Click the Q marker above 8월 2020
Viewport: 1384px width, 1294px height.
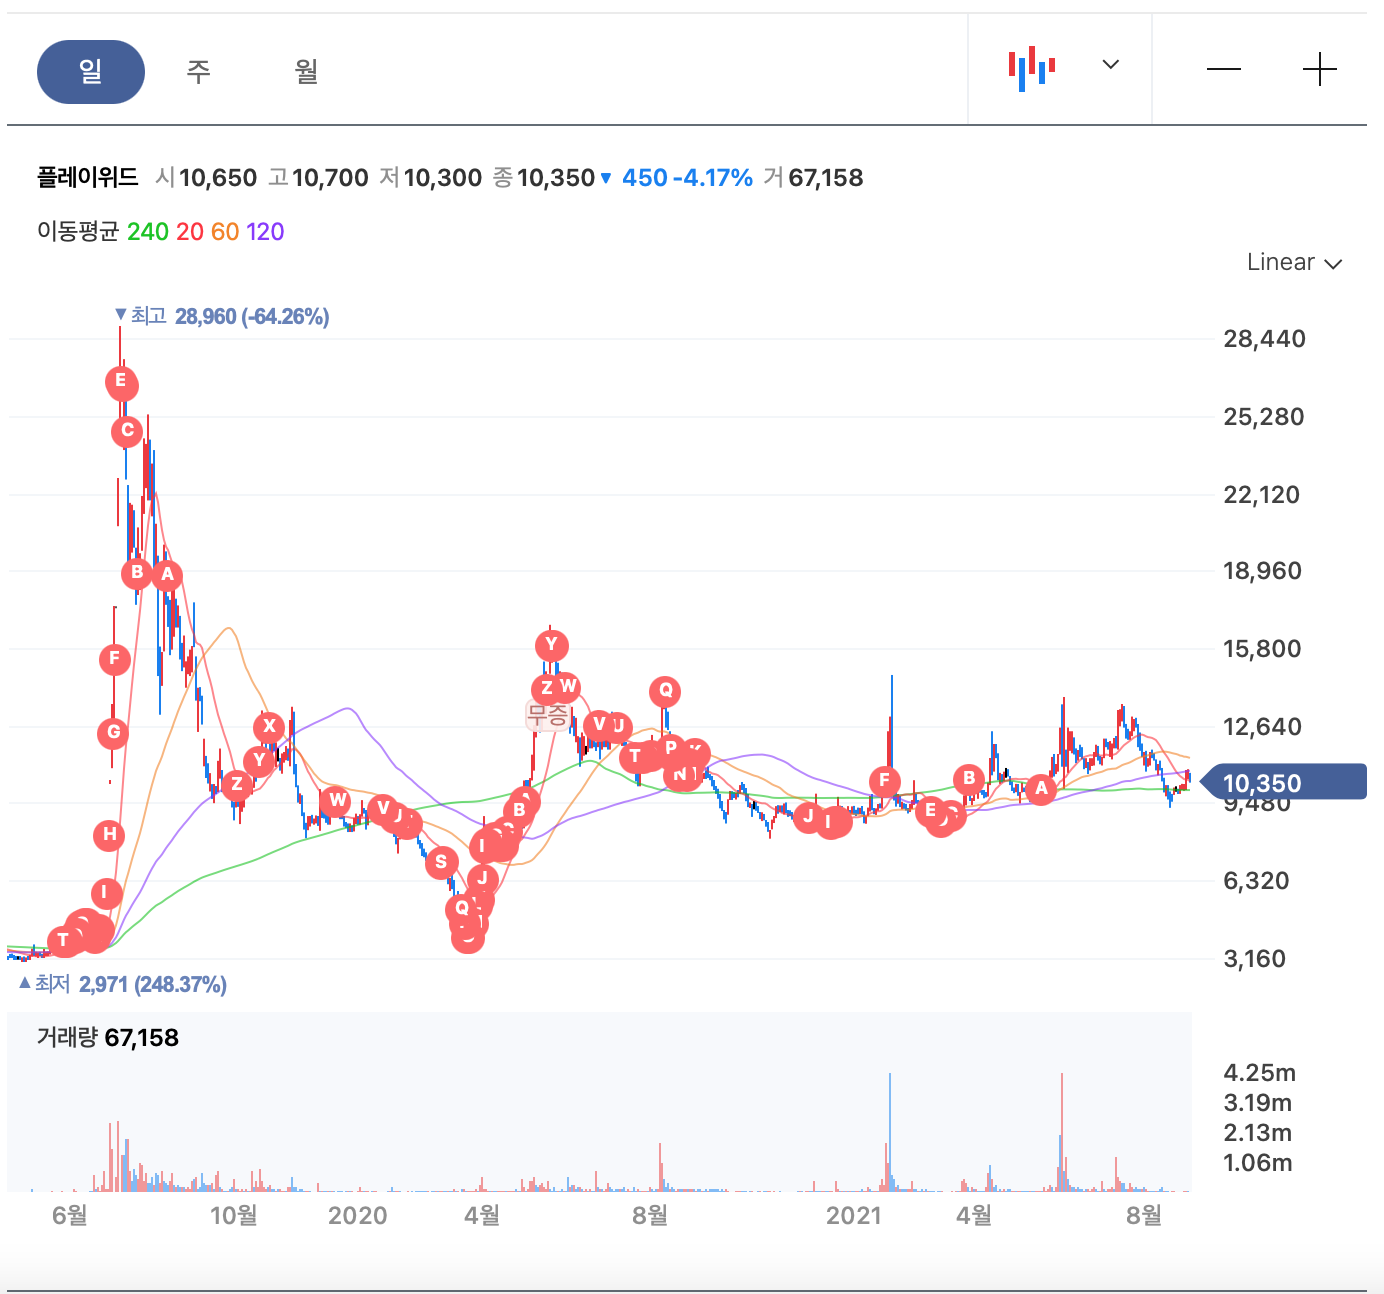coord(665,690)
